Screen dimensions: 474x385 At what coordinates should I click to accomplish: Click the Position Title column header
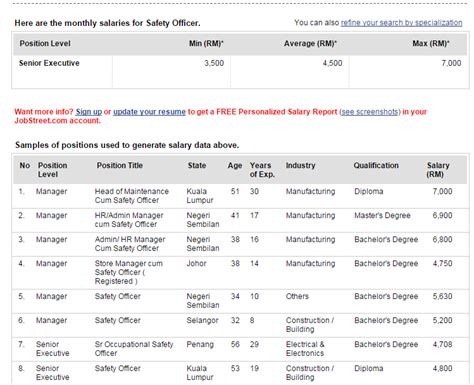point(120,165)
